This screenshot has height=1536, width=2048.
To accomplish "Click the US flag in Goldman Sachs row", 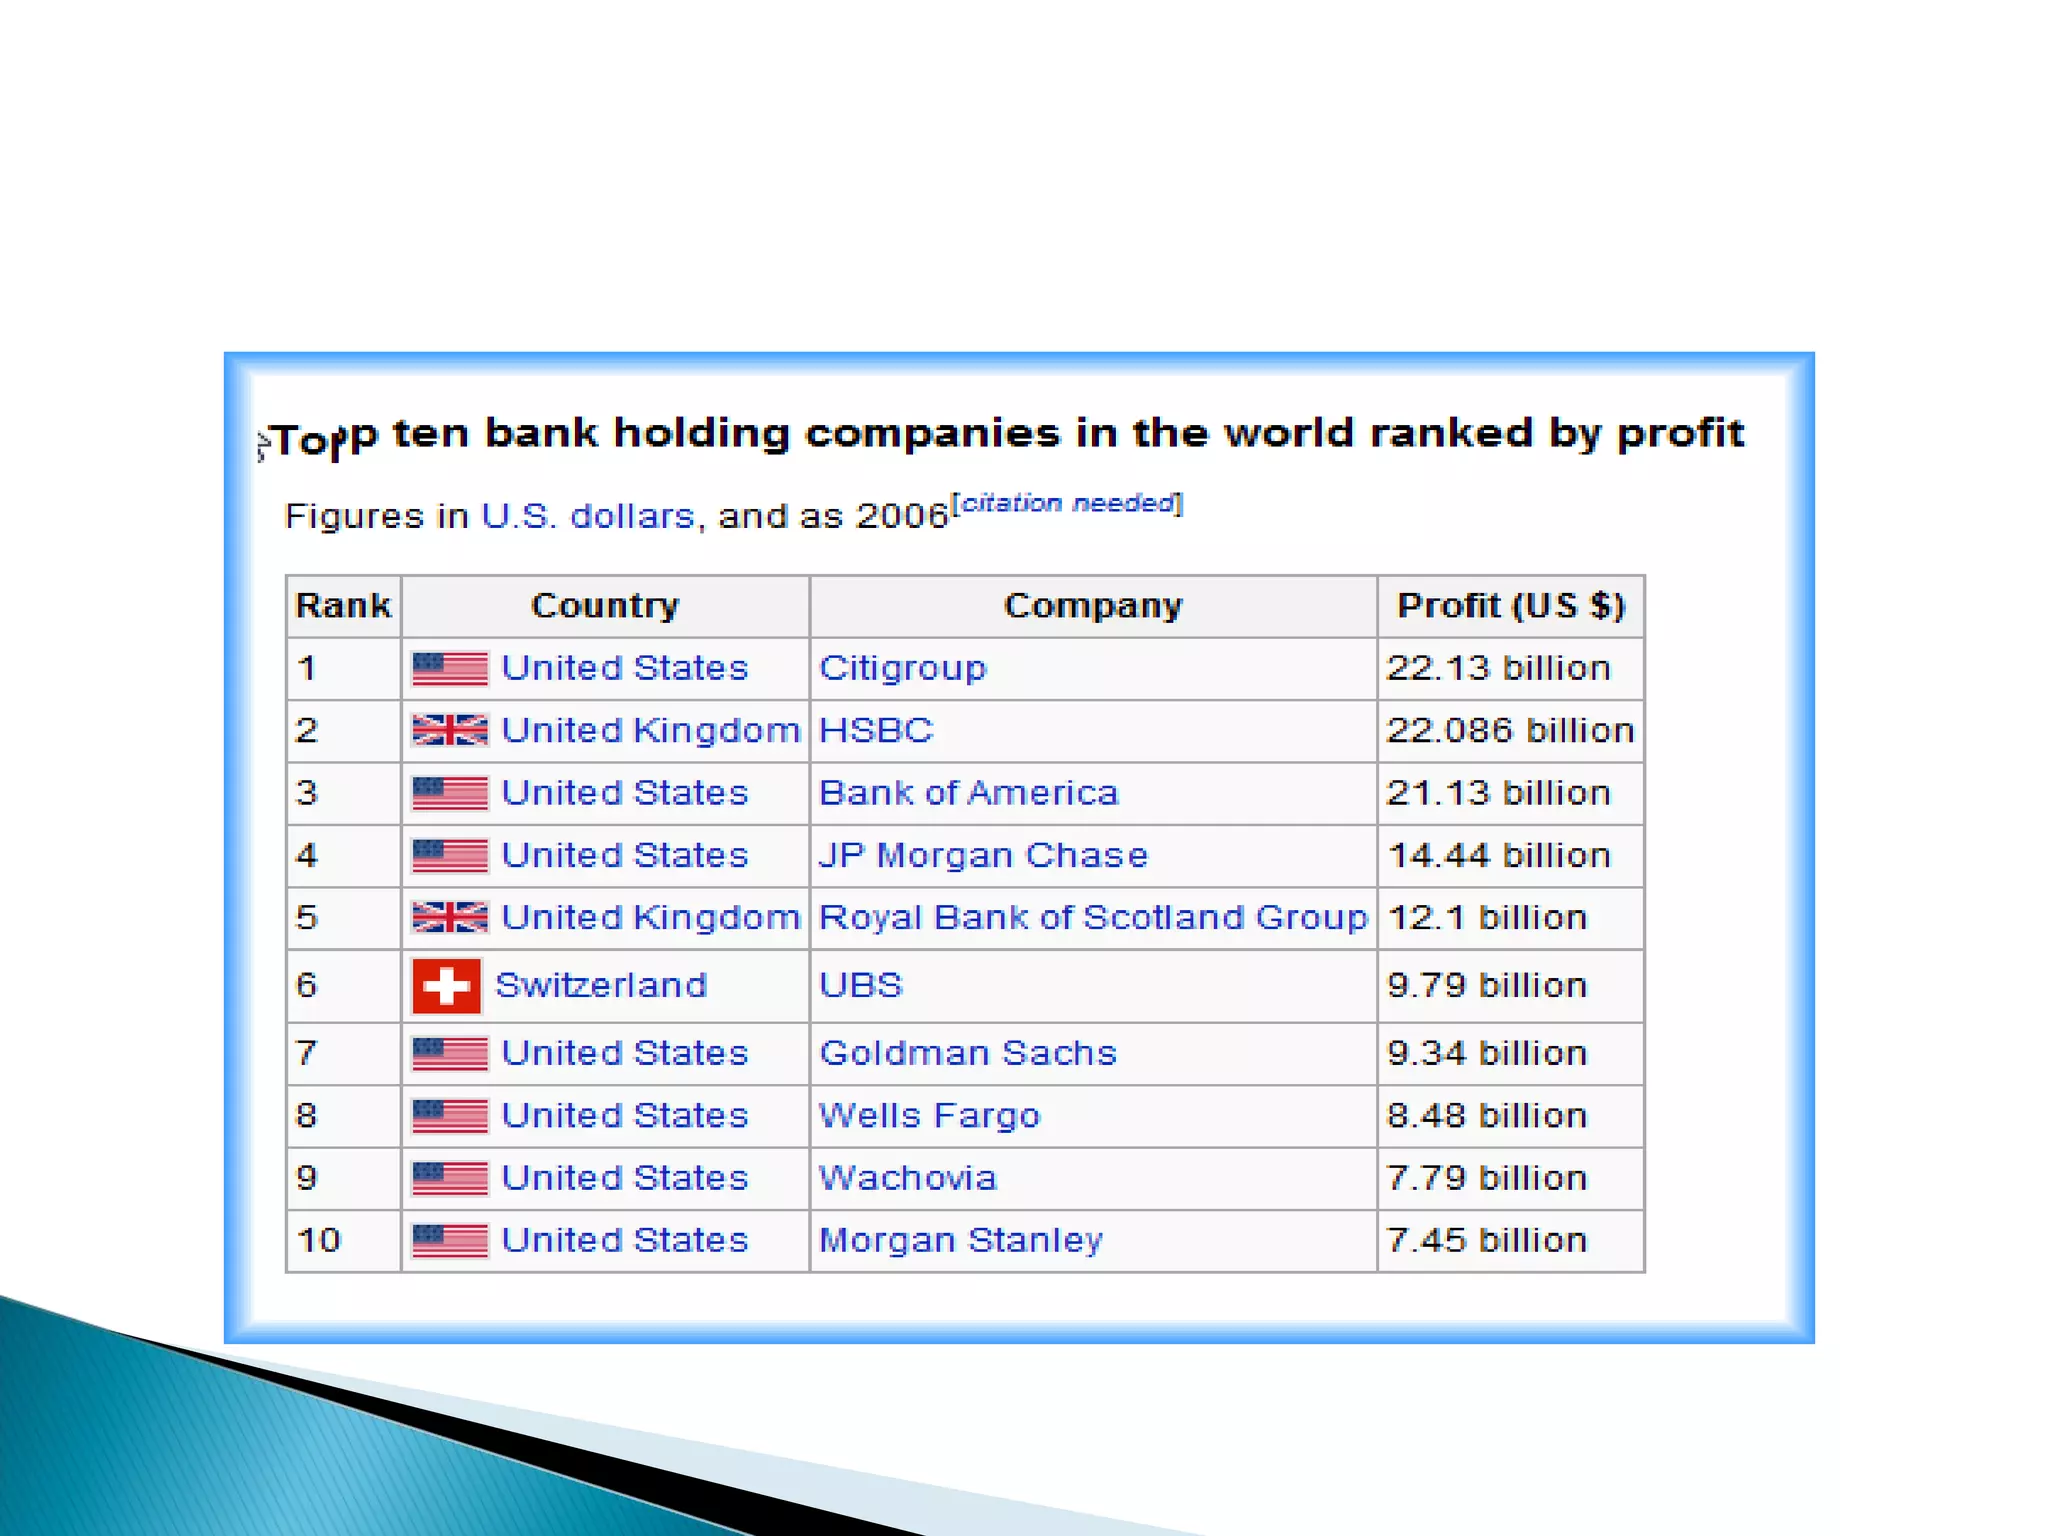I will click(449, 1053).
